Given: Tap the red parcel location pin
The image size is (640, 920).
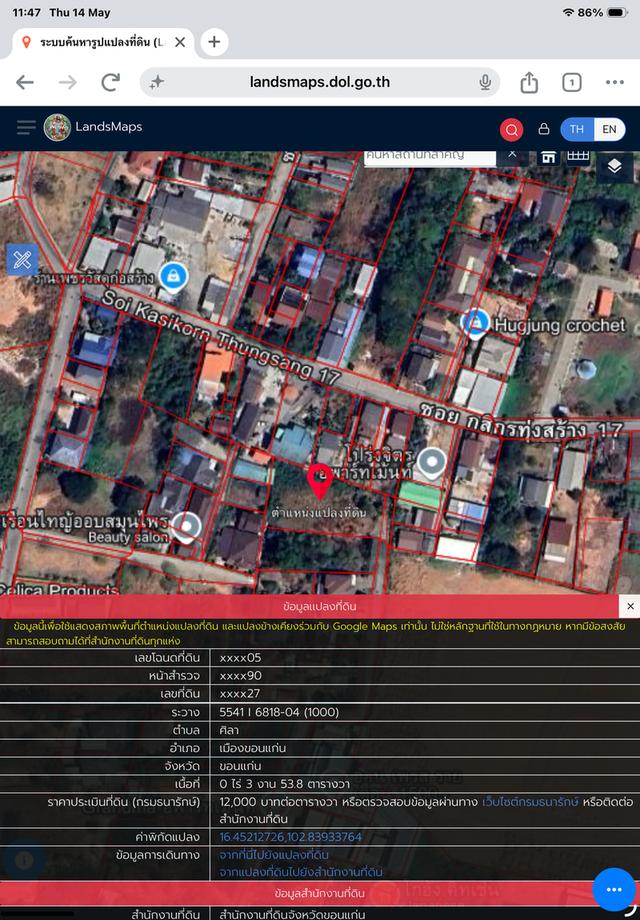Looking at the screenshot, I should 320,481.
